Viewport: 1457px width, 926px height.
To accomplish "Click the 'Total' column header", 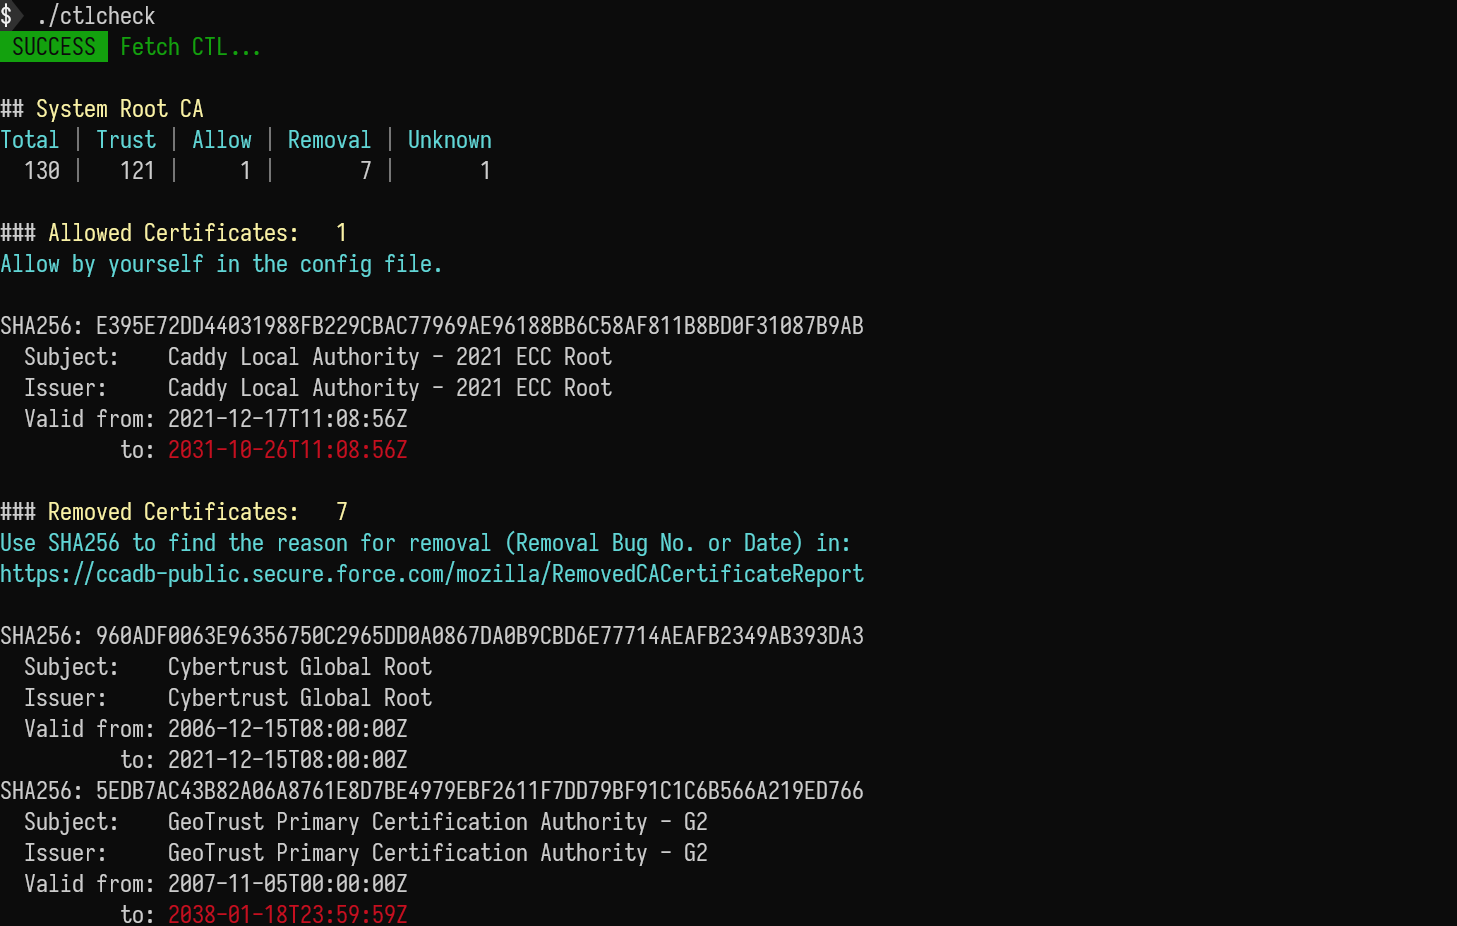I will 30,140.
